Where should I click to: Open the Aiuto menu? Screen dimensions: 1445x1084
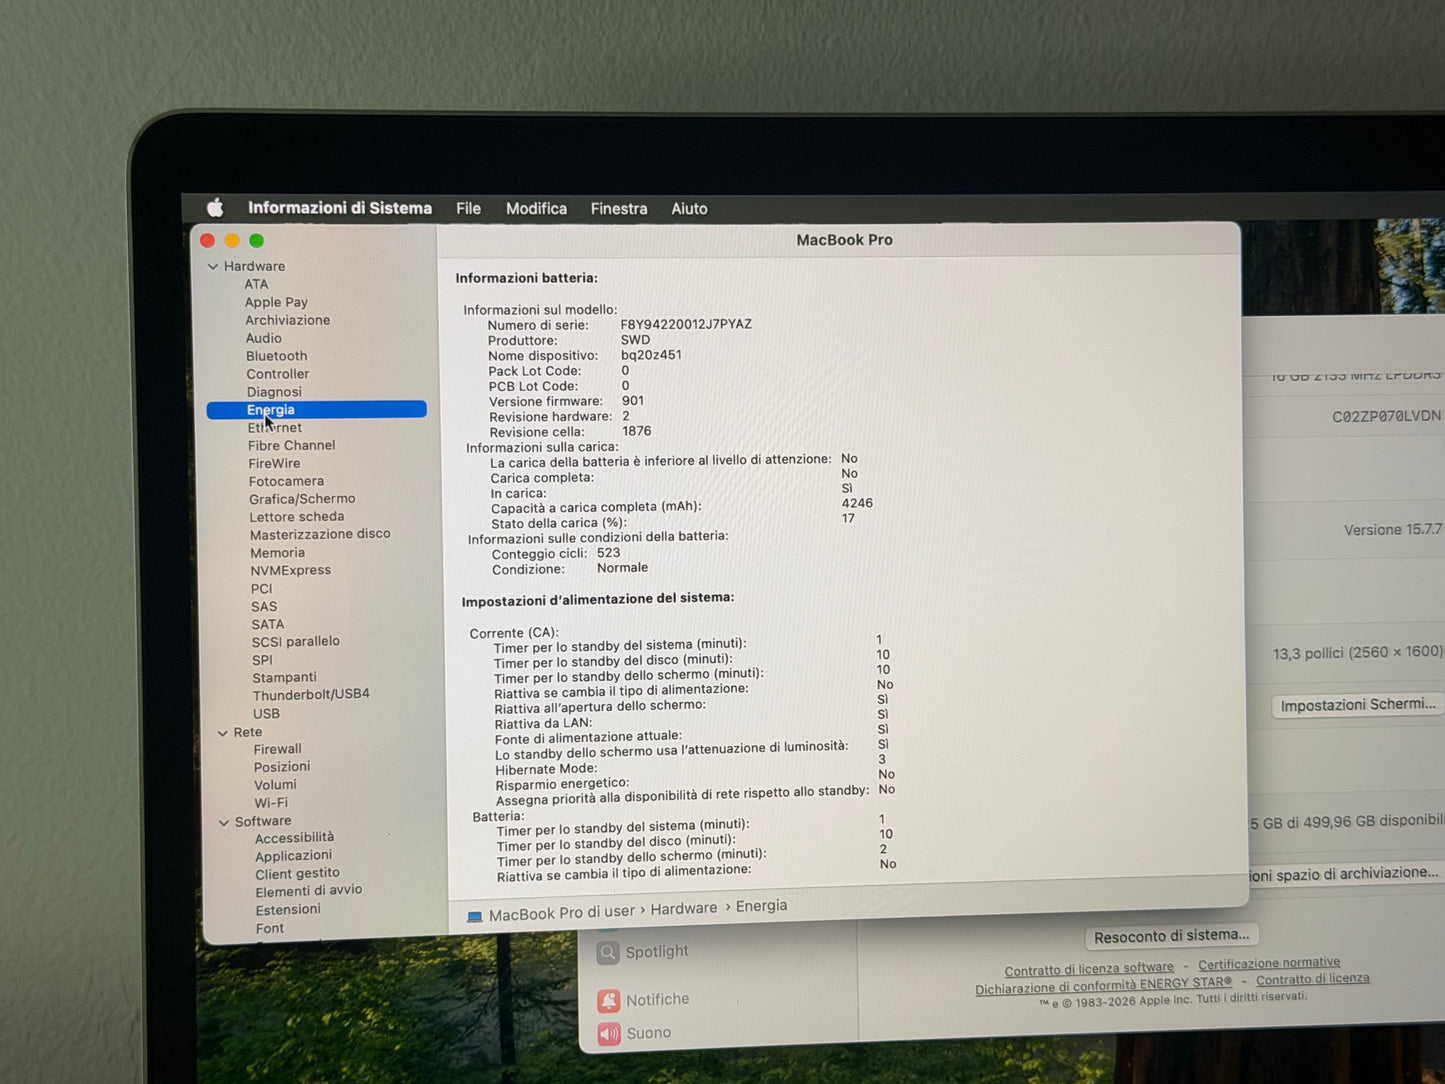pyautogui.click(x=689, y=209)
